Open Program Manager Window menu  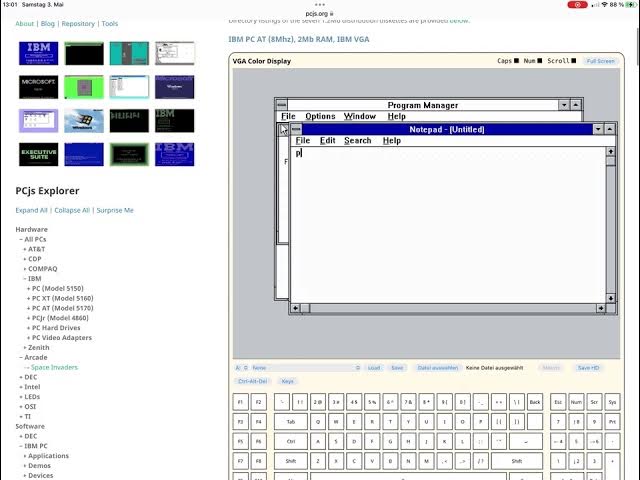[360, 116]
